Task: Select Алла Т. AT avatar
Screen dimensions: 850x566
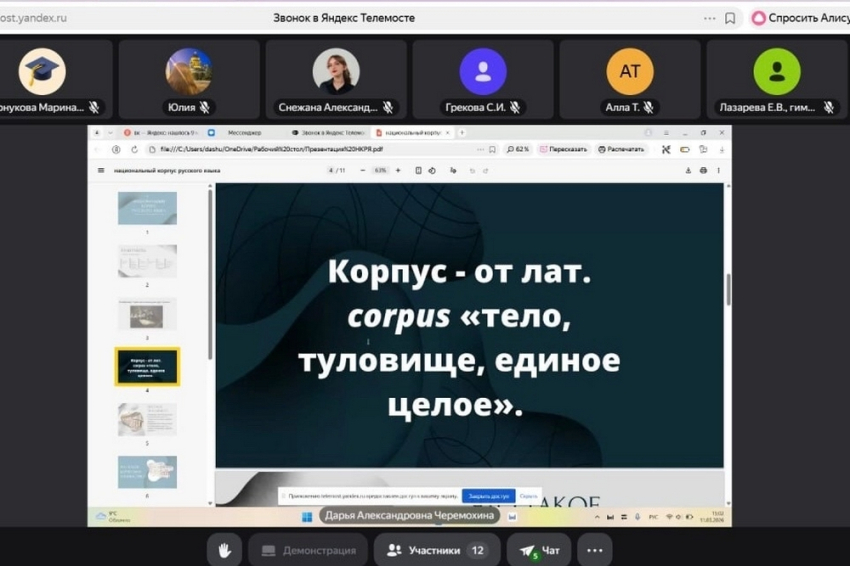Action: click(630, 71)
